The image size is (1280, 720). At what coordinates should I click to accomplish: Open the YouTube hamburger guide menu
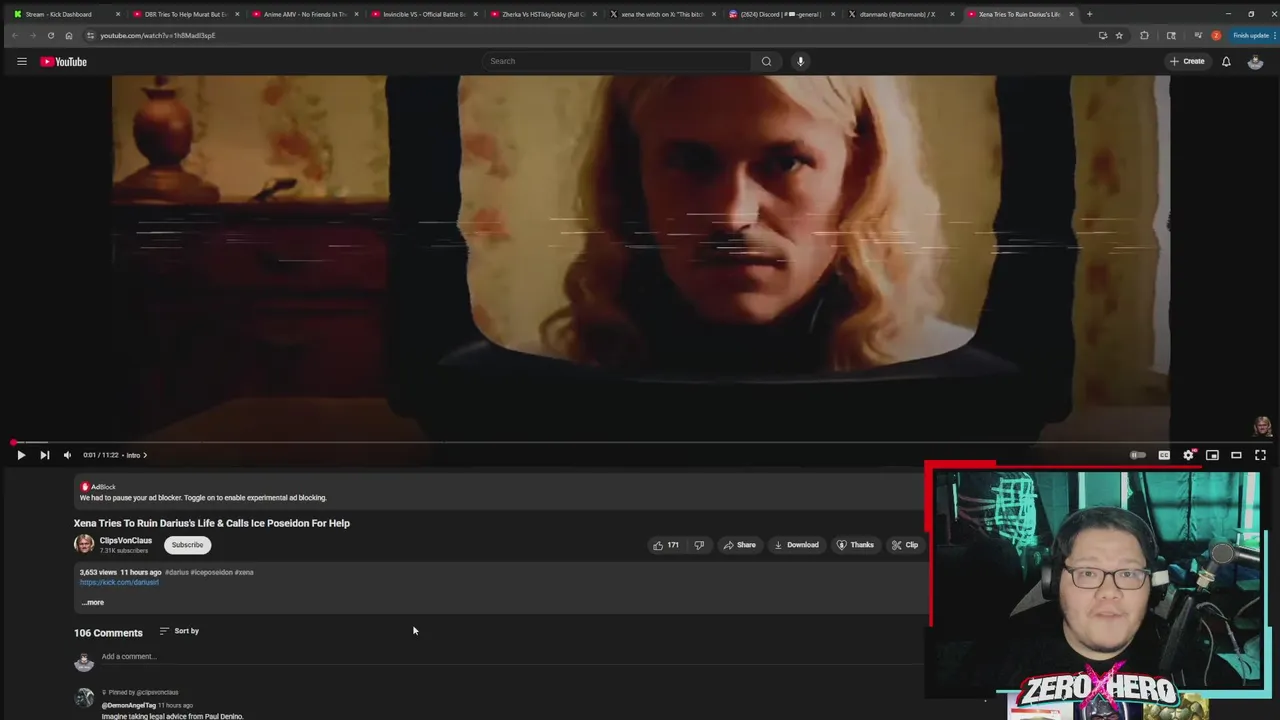pos(21,62)
